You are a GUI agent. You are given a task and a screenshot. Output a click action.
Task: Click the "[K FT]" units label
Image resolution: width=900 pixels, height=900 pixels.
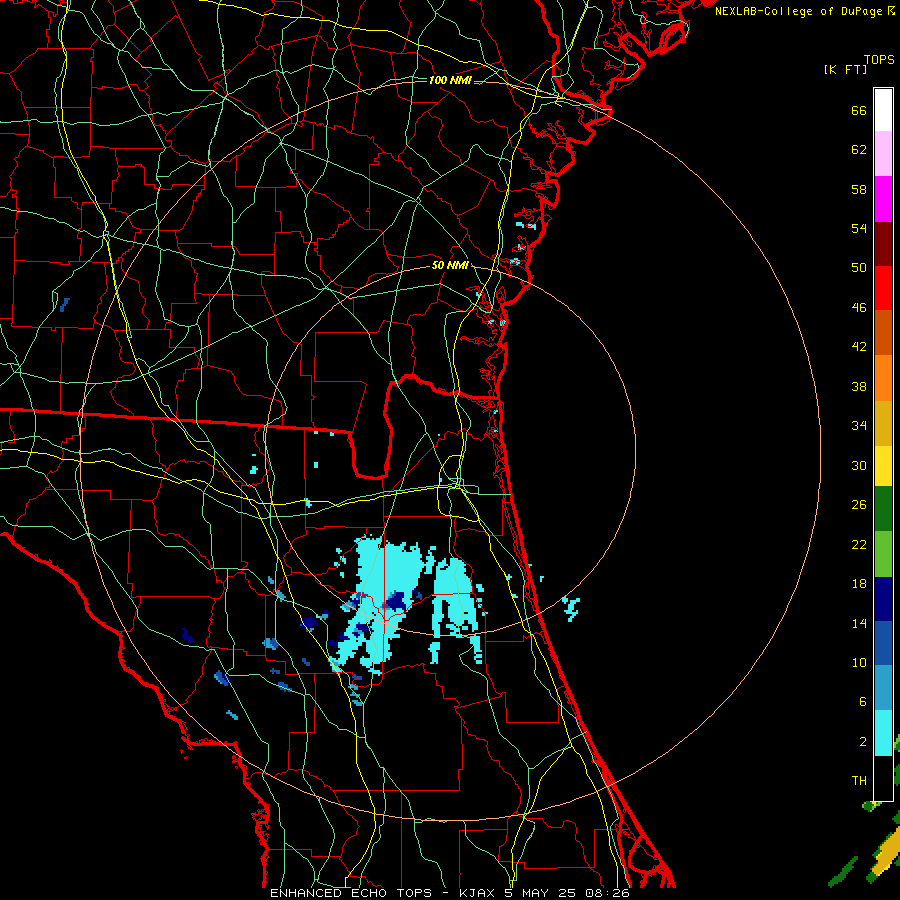pyautogui.click(x=845, y=69)
